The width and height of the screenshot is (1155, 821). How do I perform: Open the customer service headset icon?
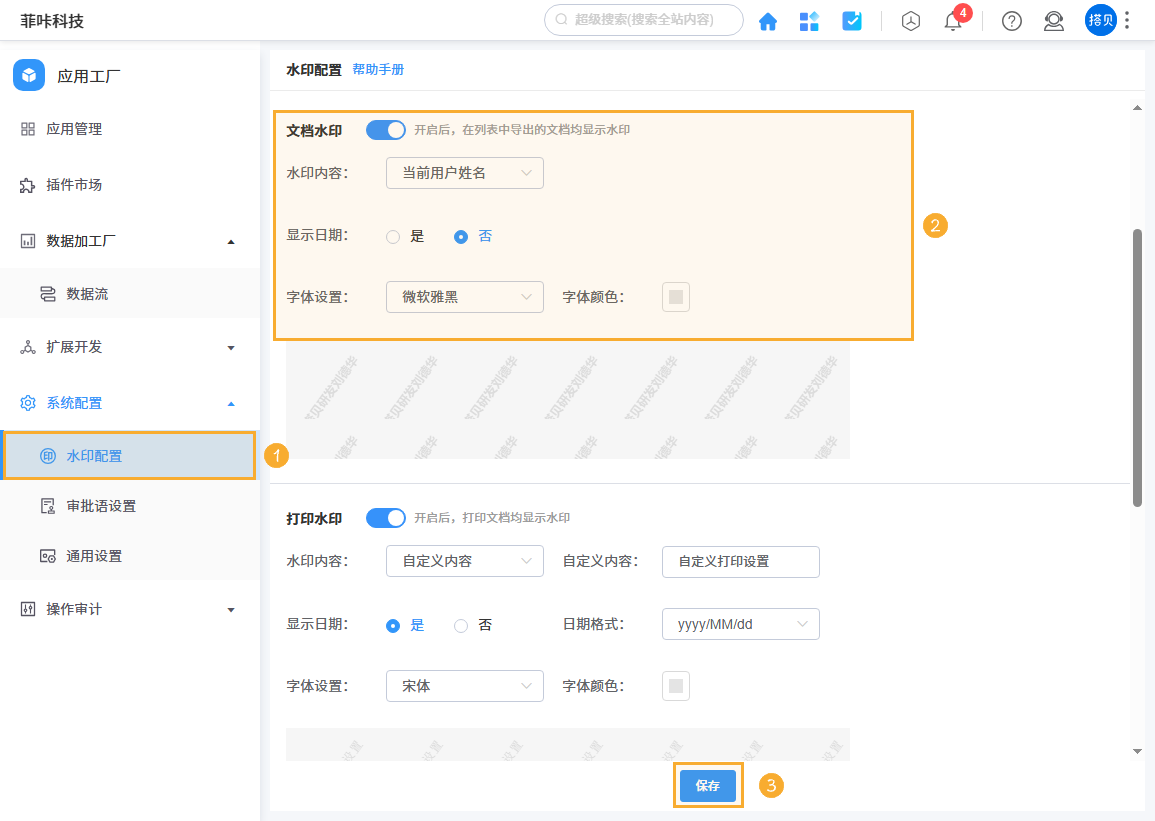(x=1053, y=21)
